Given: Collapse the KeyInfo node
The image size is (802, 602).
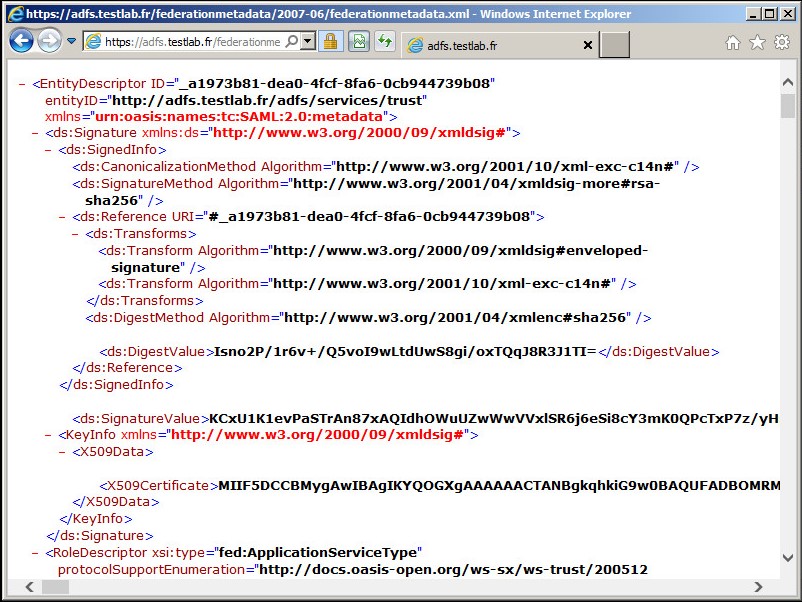Looking at the screenshot, I should pos(48,435).
